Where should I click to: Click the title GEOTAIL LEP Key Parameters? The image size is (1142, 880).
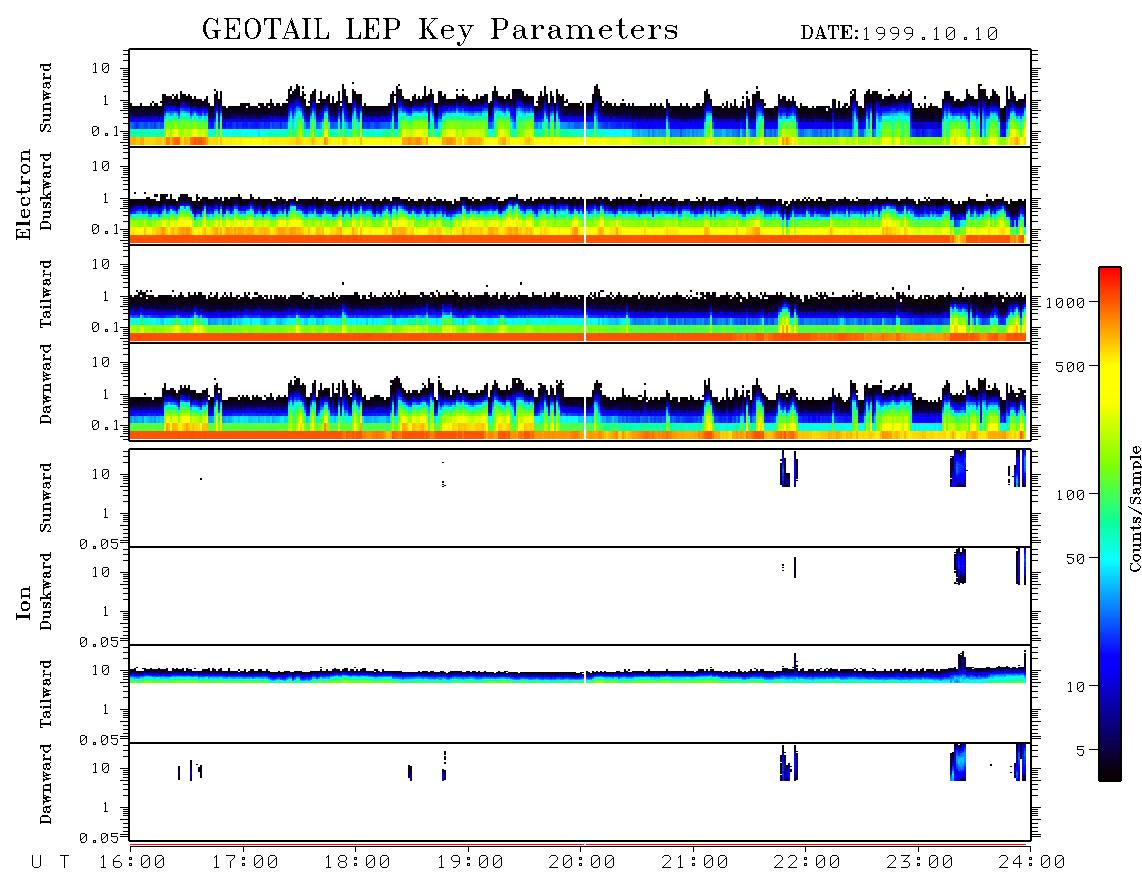[x=440, y=30]
